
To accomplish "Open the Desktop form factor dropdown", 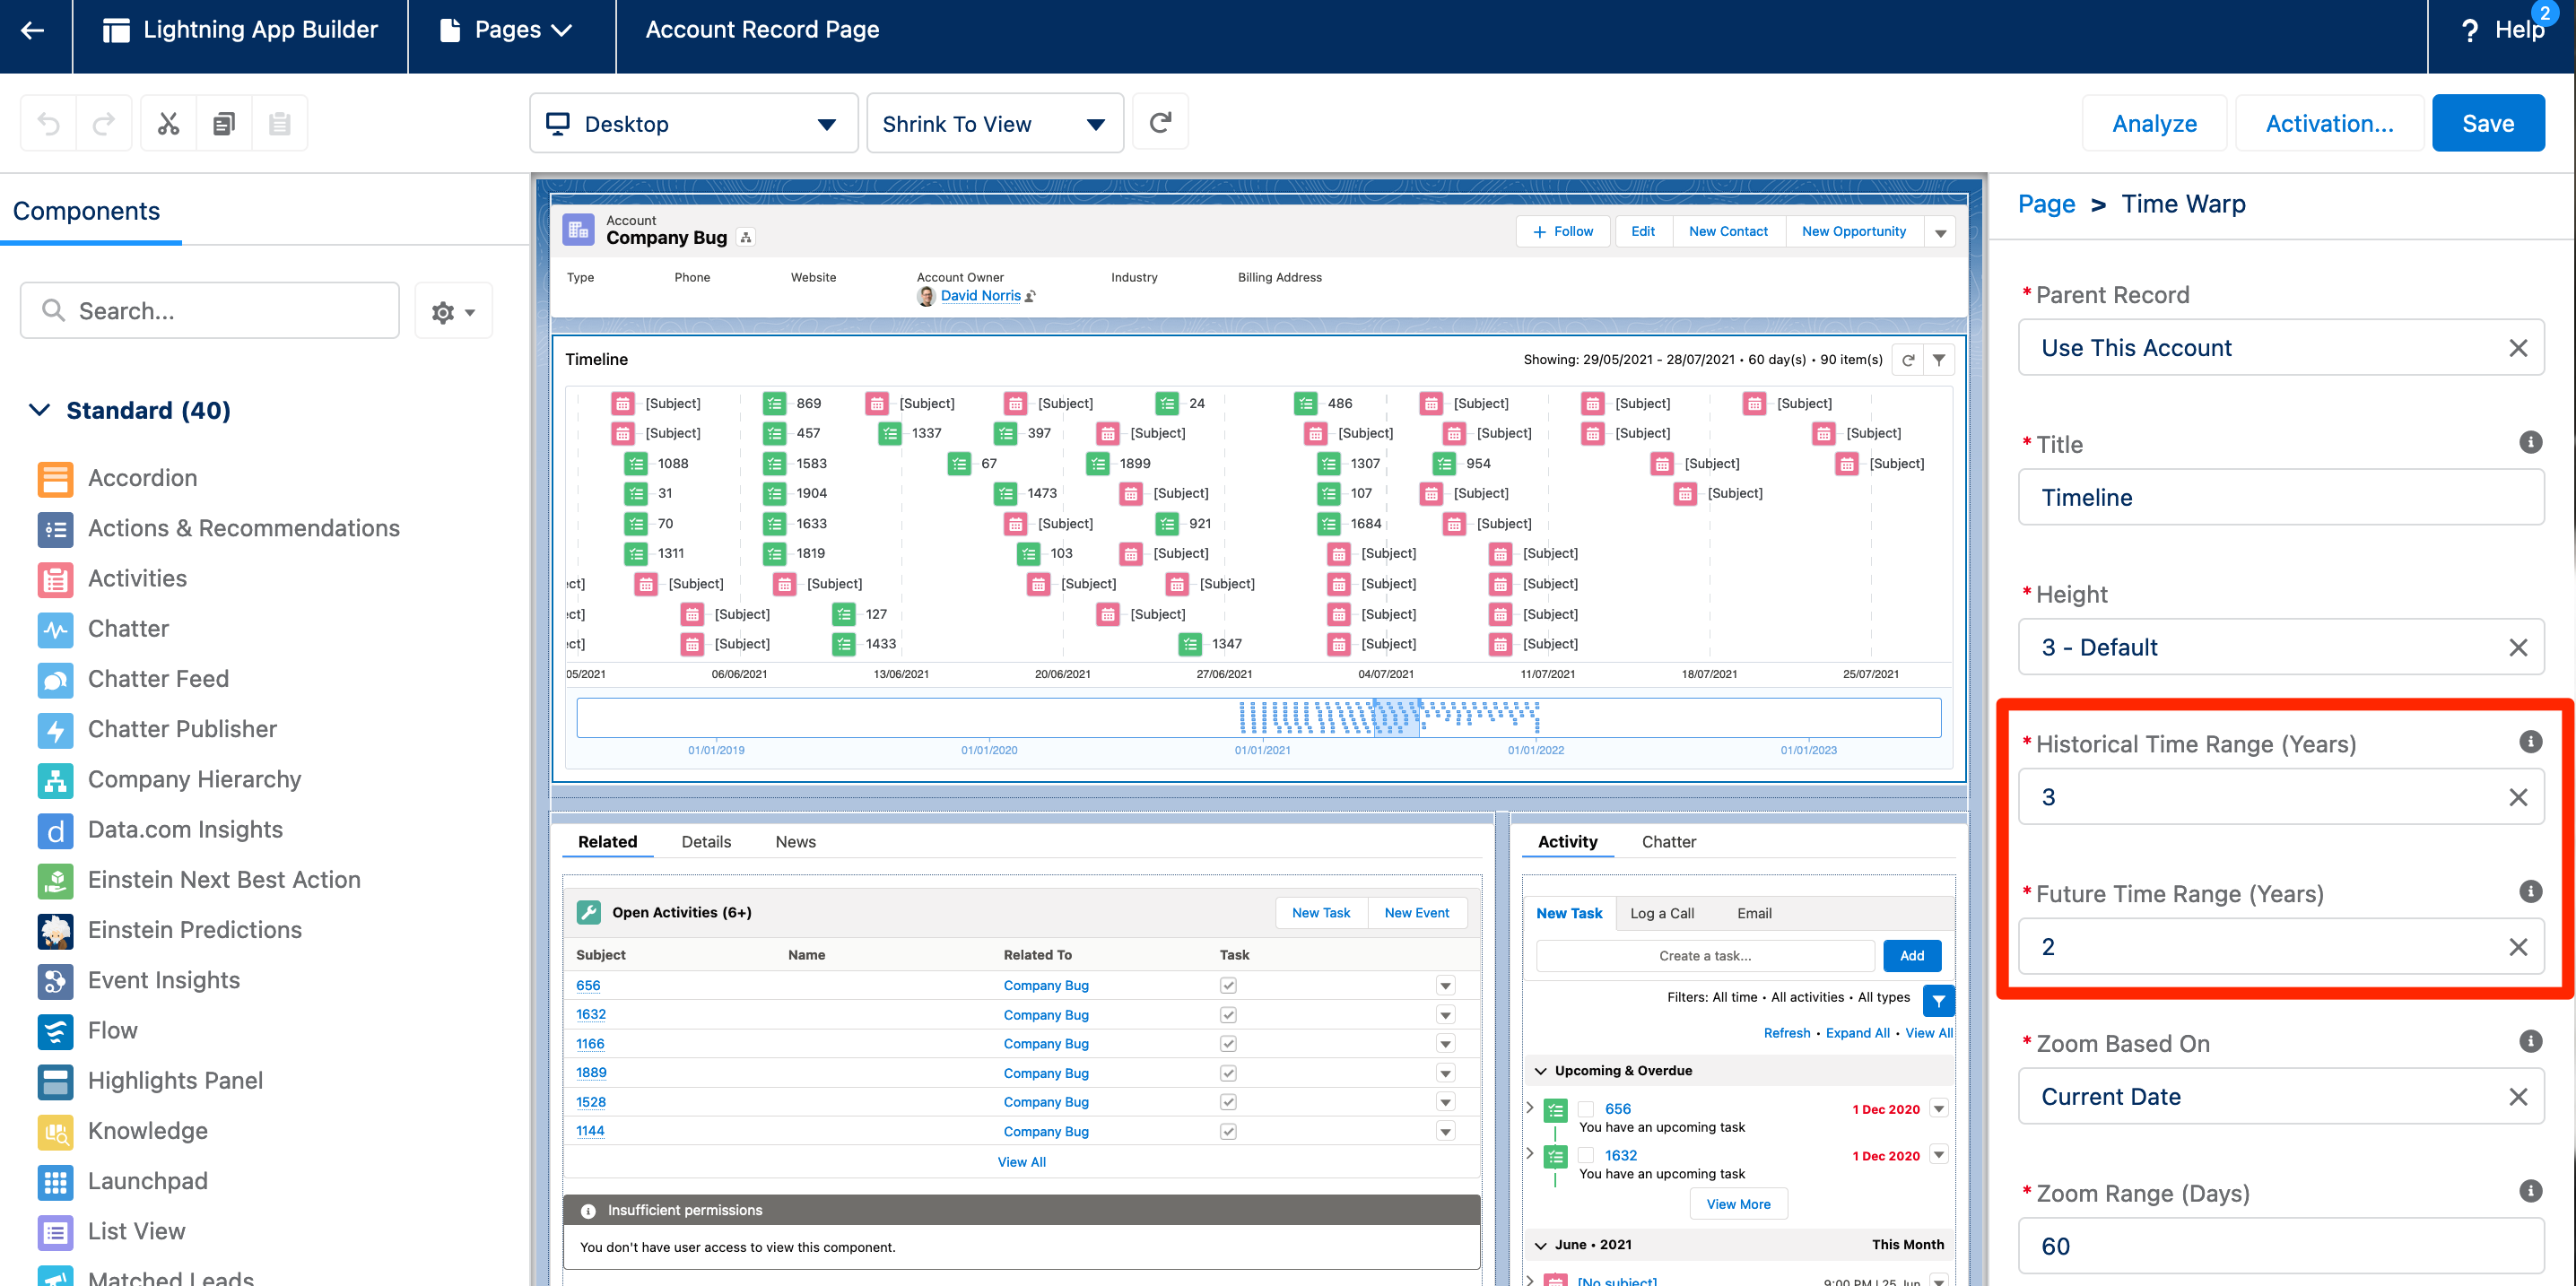I will 693,123.
